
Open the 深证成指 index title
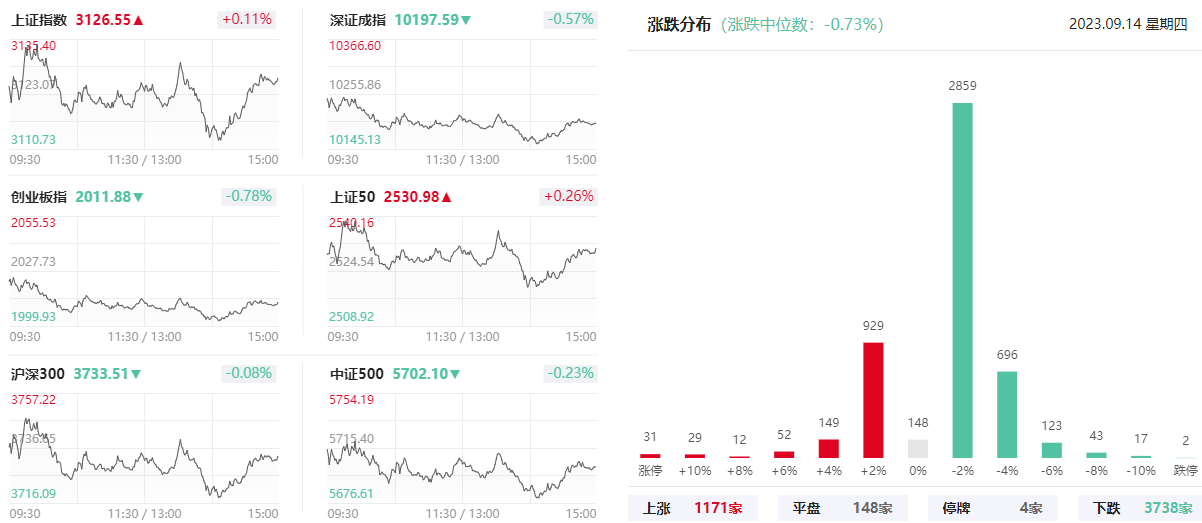[x=358, y=20]
